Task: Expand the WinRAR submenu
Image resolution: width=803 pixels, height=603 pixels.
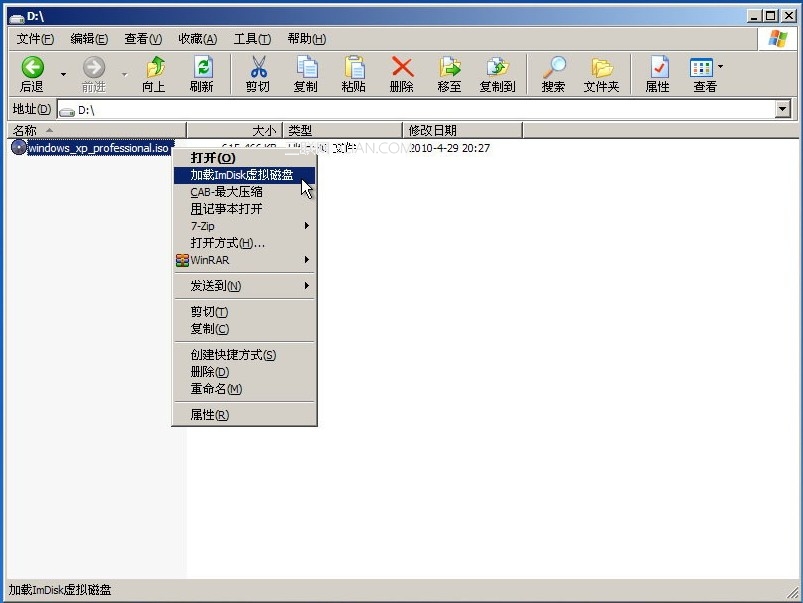Action: pos(307,260)
